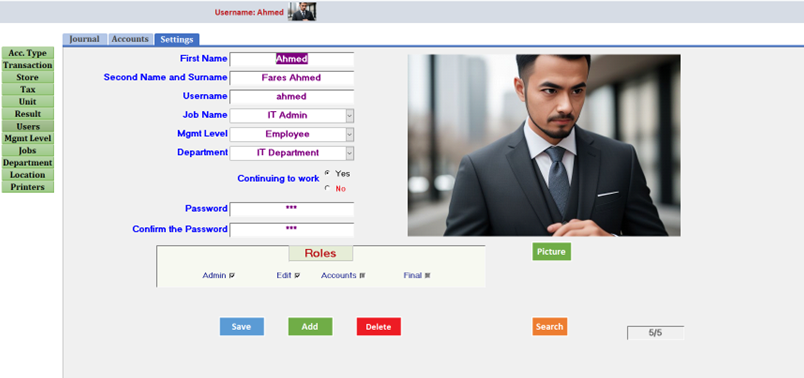Select No for Continuing to work
804x378 pixels.
click(327, 188)
